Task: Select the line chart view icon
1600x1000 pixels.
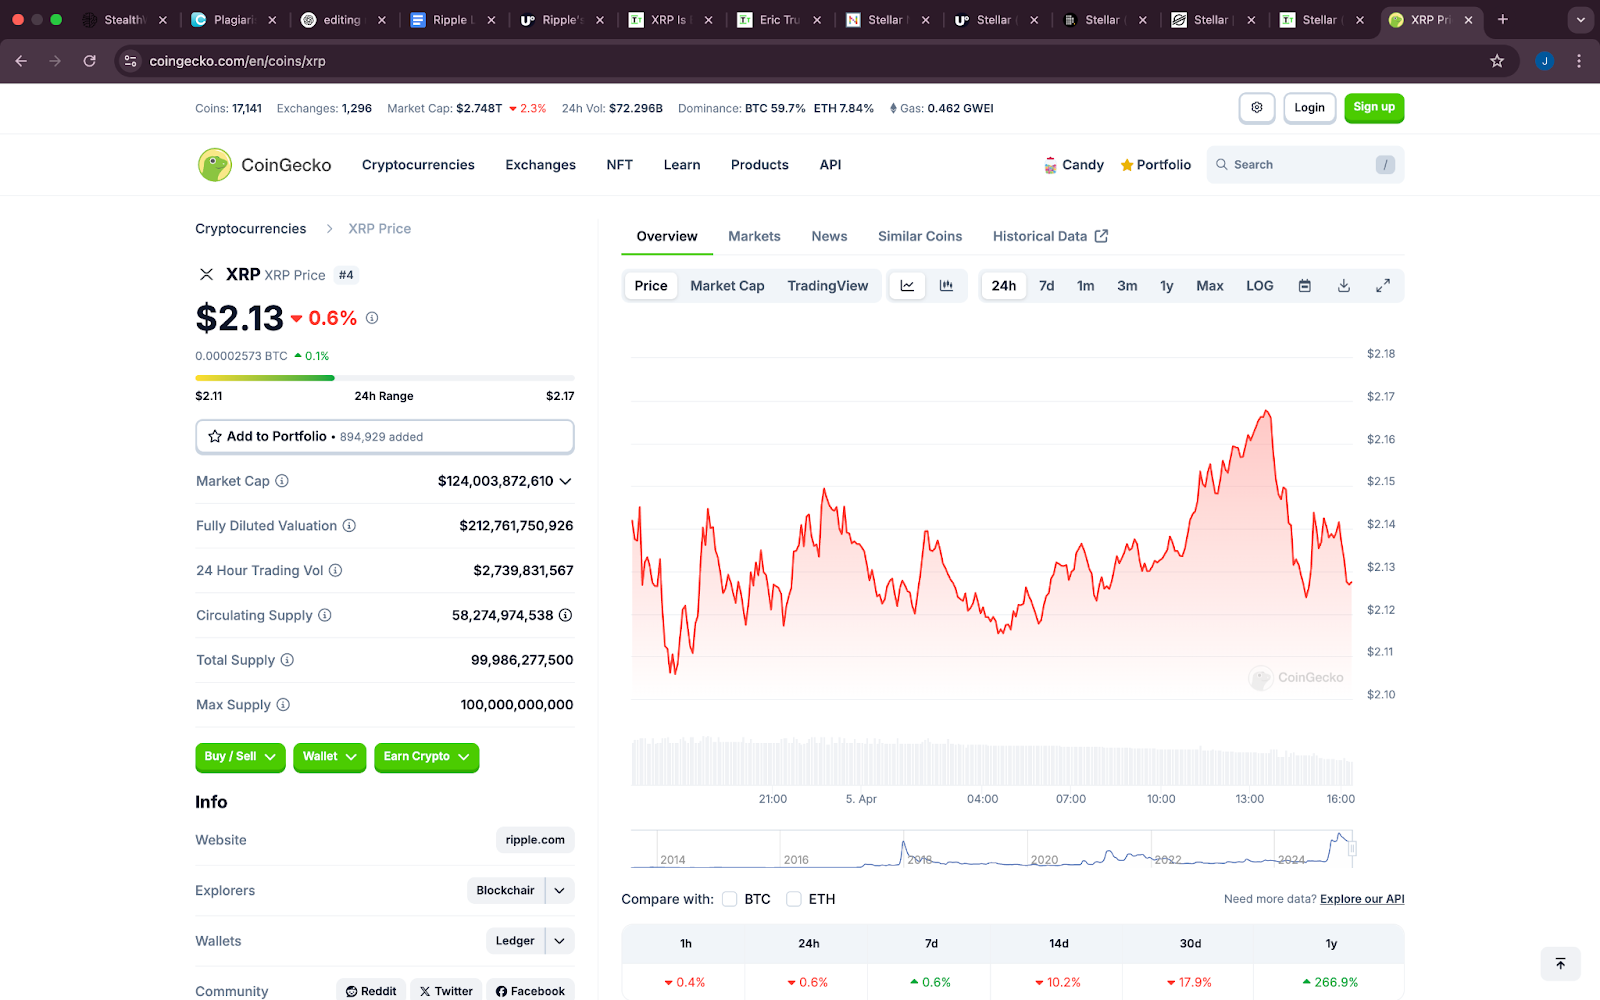Action: [907, 286]
